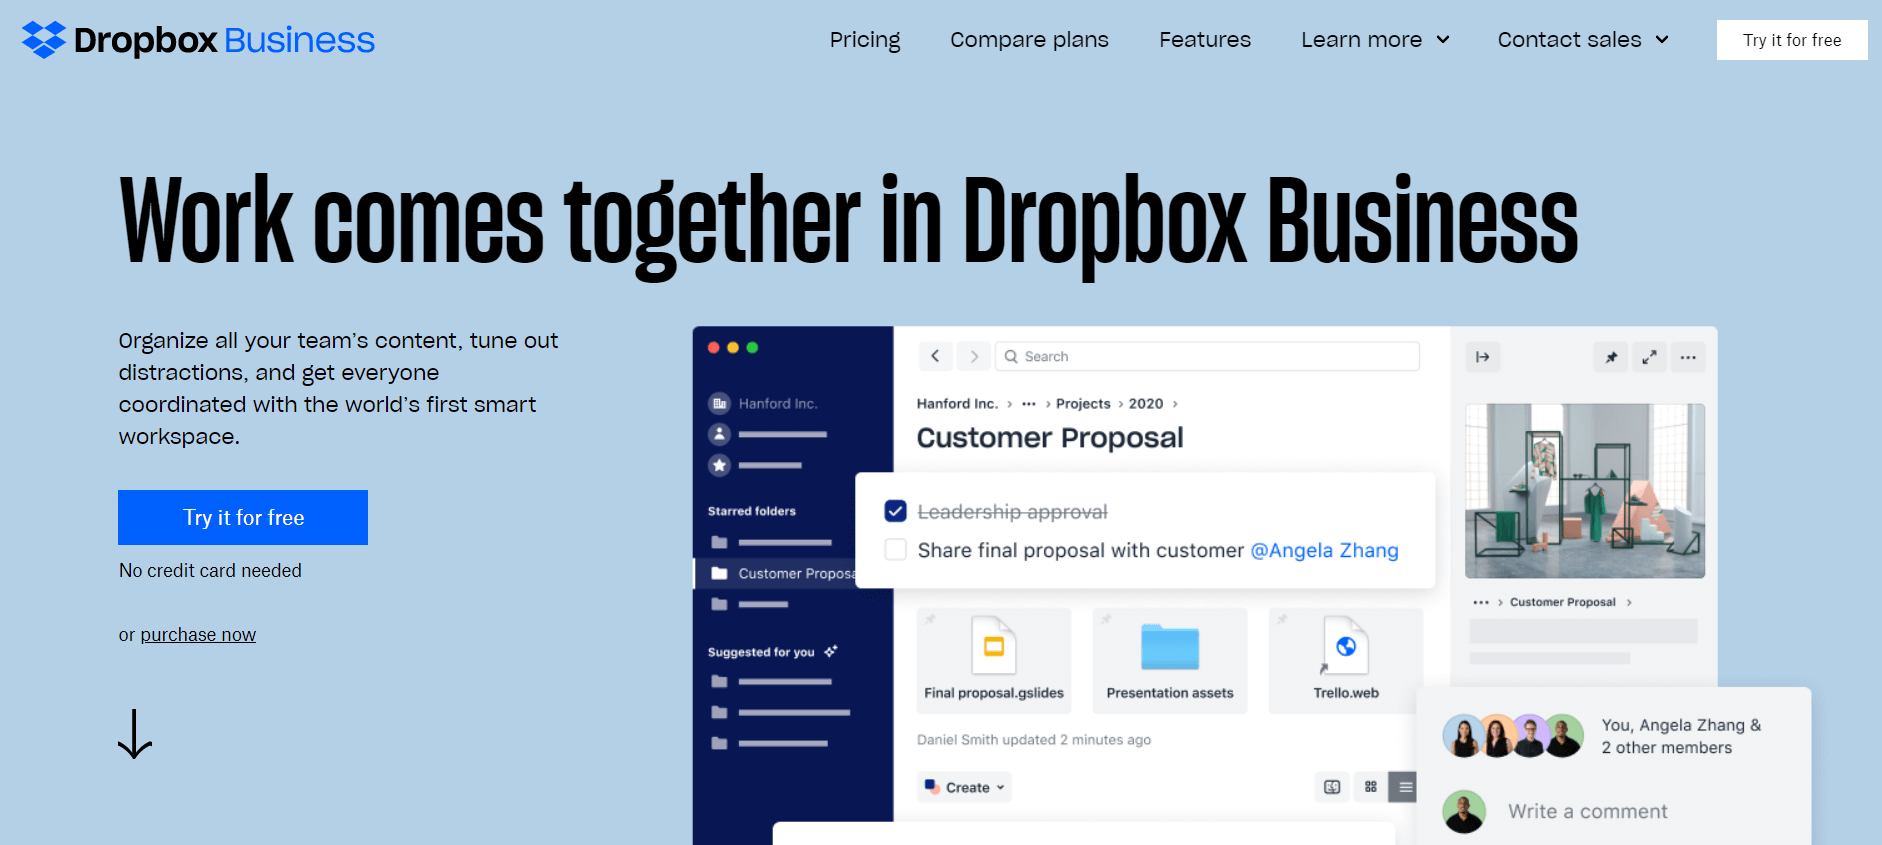The width and height of the screenshot is (1882, 845).
Task: Click Projects in the breadcrumb
Action: (x=1083, y=404)
